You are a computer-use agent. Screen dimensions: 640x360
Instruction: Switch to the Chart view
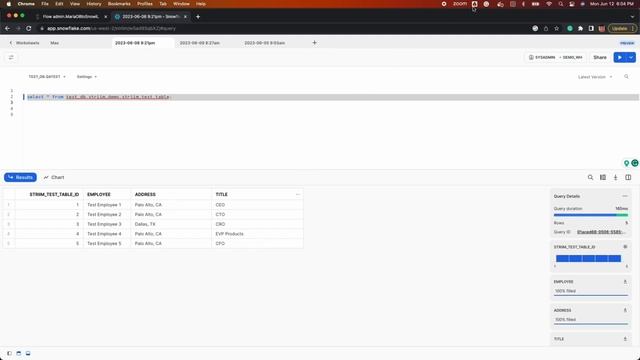pos(54,177)
